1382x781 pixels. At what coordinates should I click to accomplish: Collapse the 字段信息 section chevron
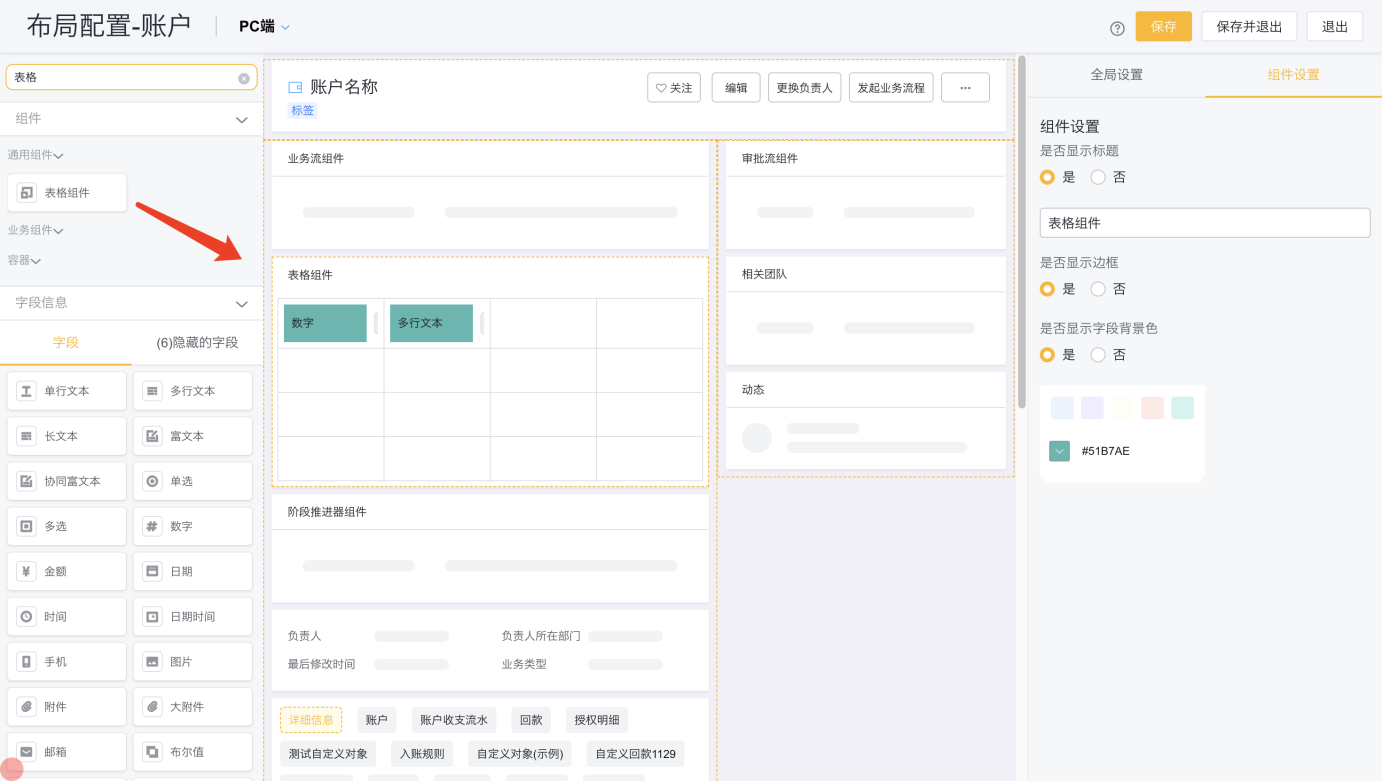point(241,304)
